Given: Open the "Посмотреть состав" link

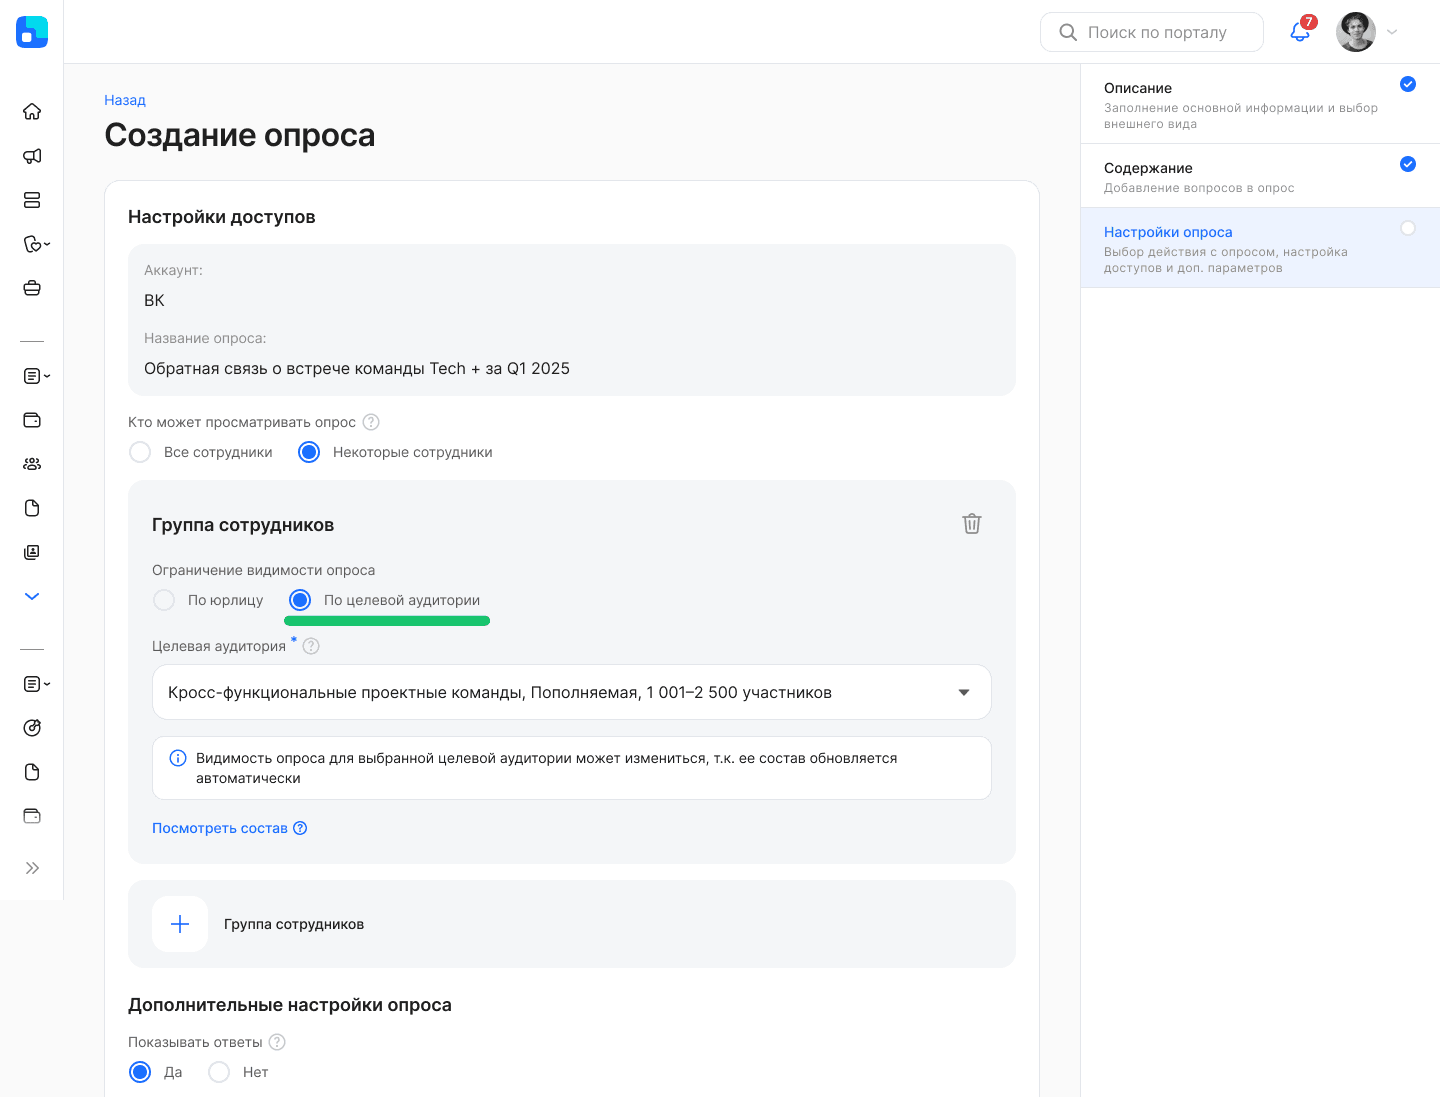Looking at the screenshot, I should click(x=229, y=828).
